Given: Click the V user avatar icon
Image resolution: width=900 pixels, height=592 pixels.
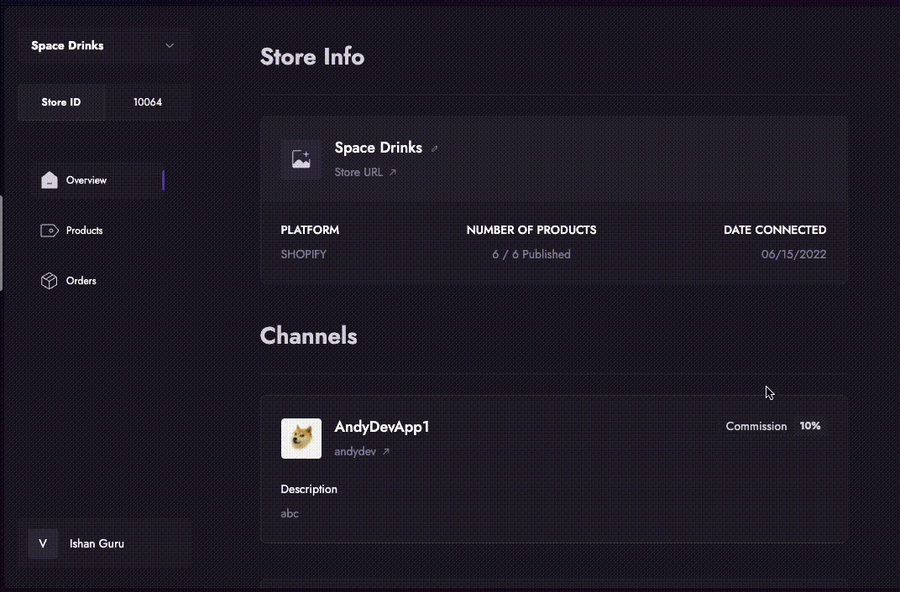Looking at the screenshot, I should [42, 544].
